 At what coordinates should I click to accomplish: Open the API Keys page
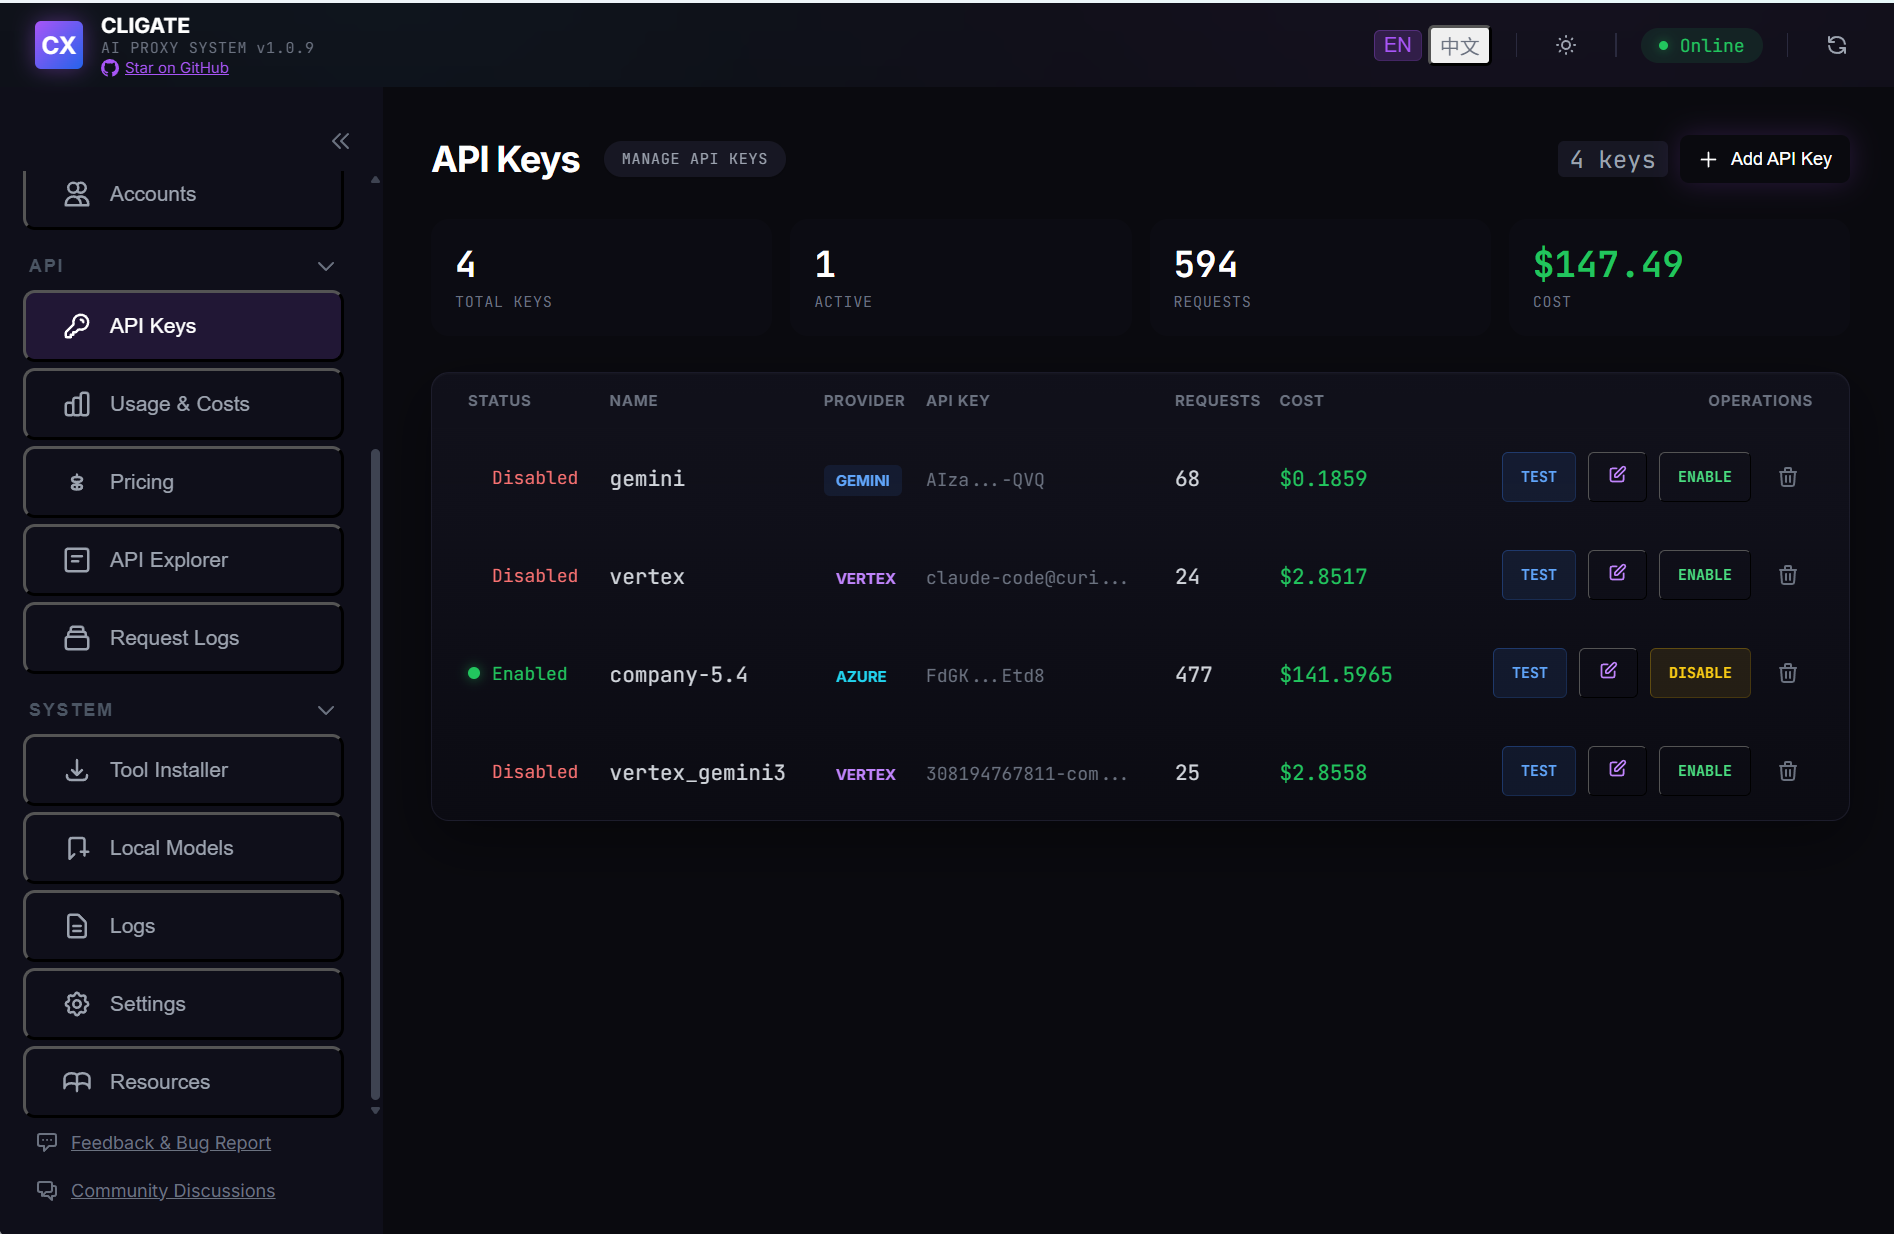tap(183, 326)
